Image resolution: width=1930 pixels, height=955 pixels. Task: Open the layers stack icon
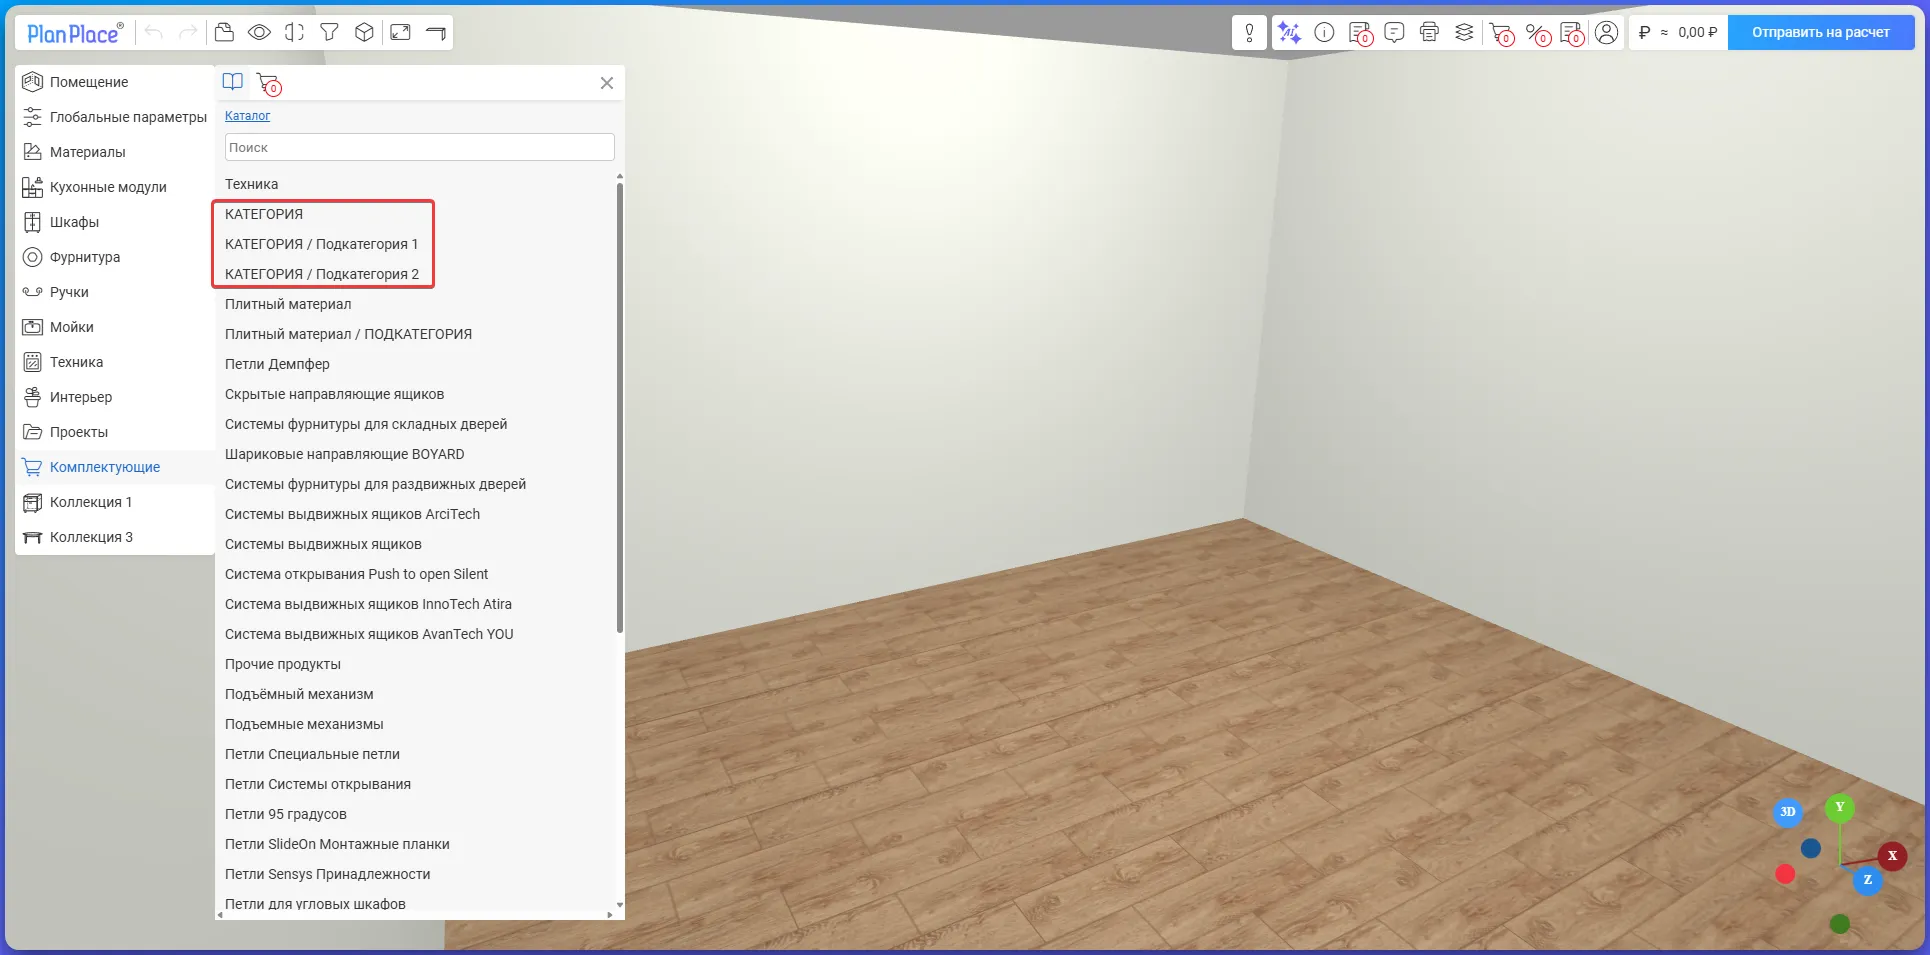pos(1464,33)
